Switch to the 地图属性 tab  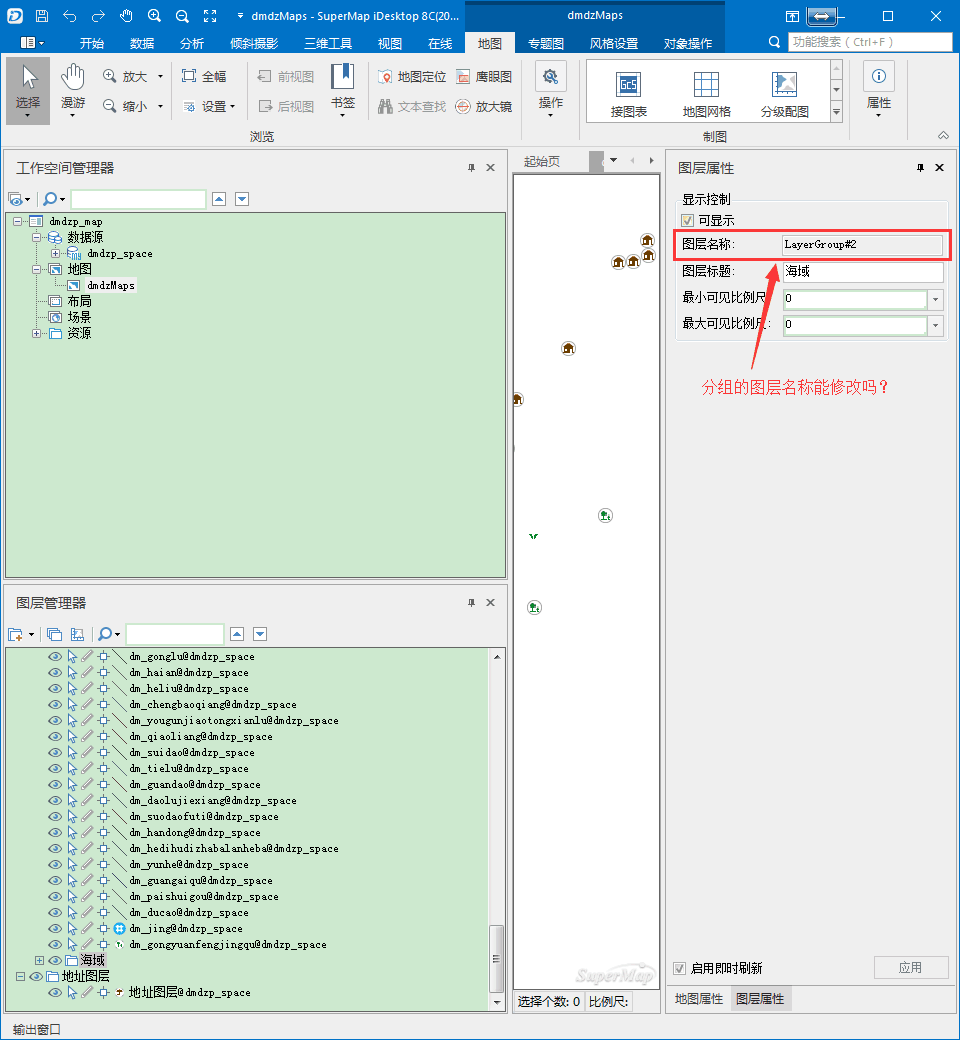click(x=699, y=999)
